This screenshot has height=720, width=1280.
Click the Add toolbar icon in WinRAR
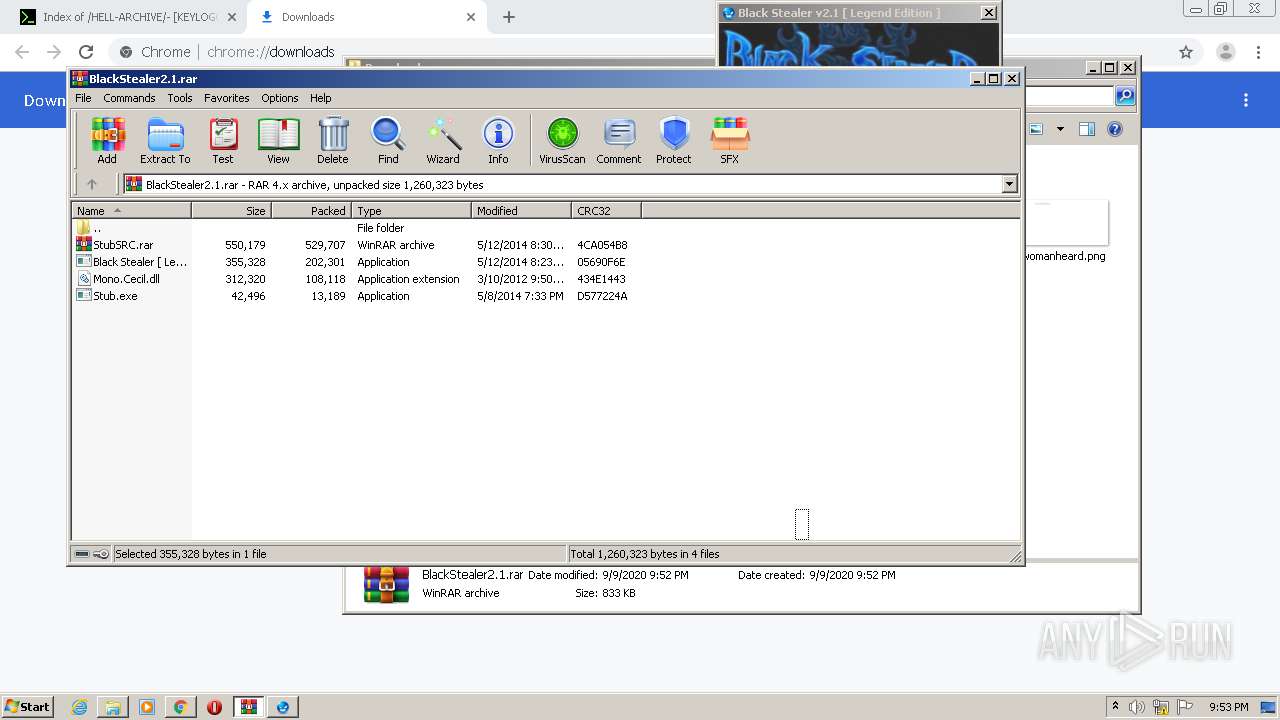click(x=107, y=141)
